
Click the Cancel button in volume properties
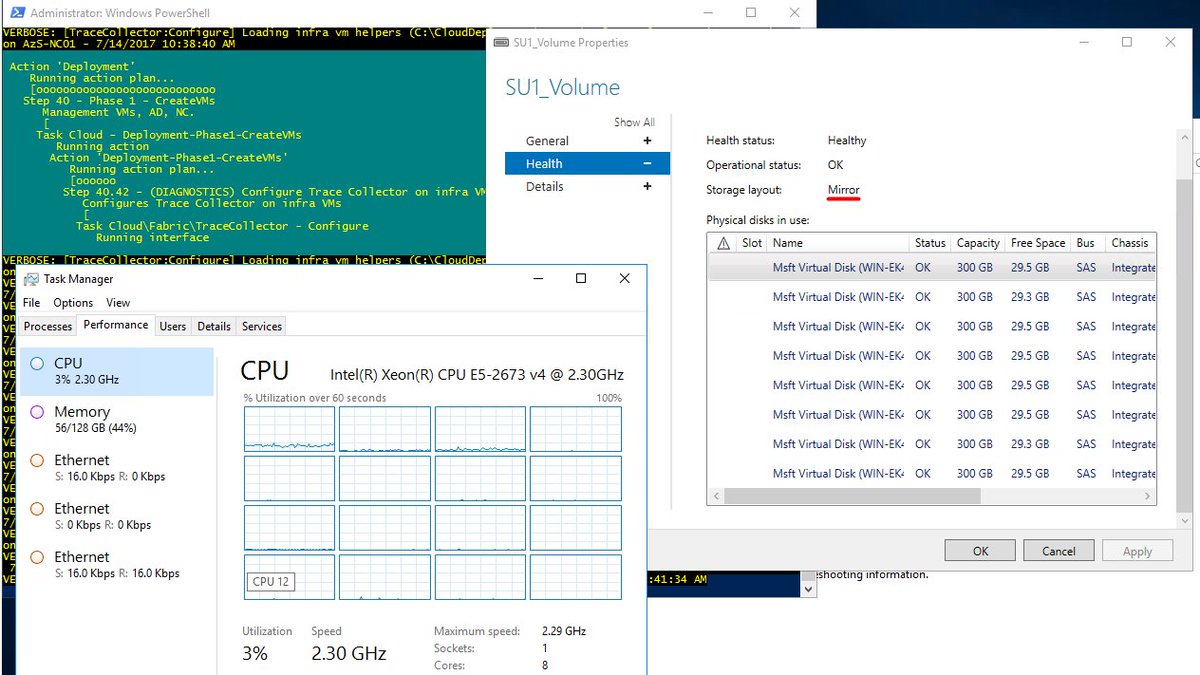[x=1059, y=551]
